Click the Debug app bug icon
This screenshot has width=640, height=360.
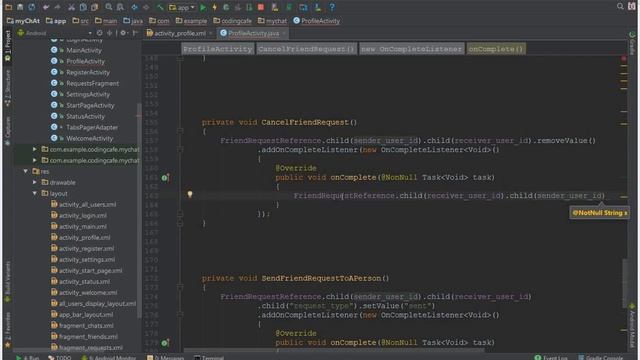226,7
